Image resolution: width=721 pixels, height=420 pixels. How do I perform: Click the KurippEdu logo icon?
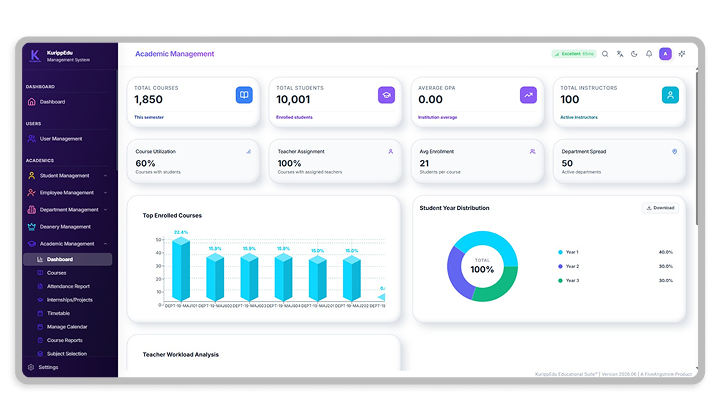pos(35,56)
